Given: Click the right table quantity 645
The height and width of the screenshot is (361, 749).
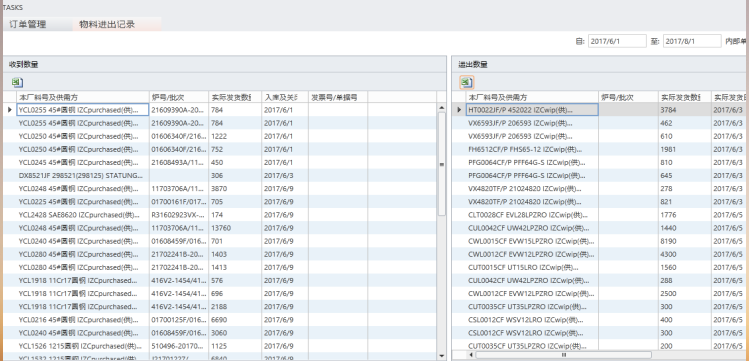Looking at the screenshot, I should [x=685, y=175].
